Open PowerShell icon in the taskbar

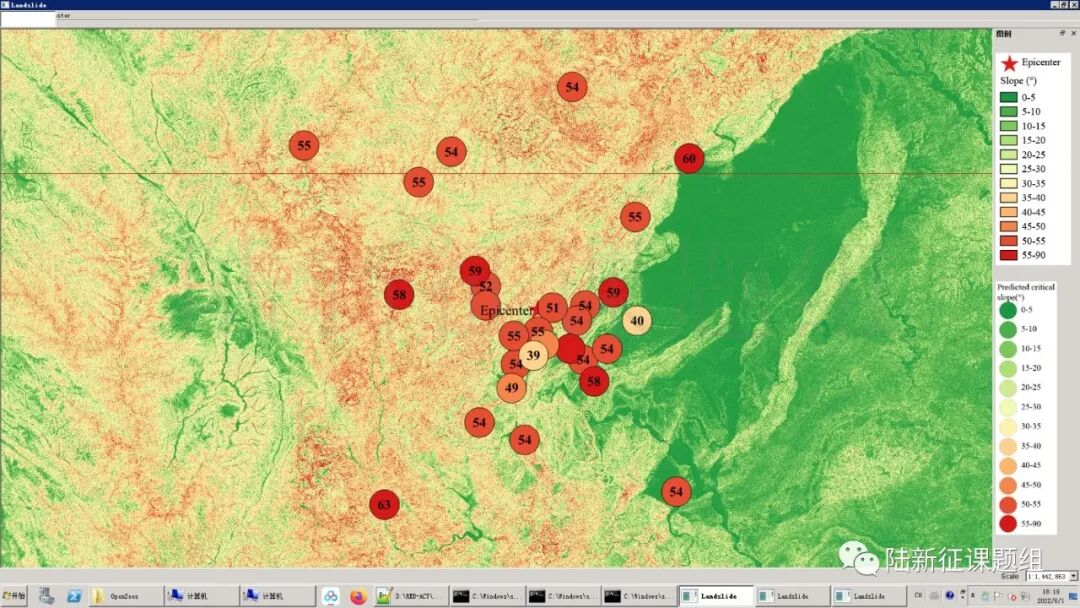click(74, 596)
